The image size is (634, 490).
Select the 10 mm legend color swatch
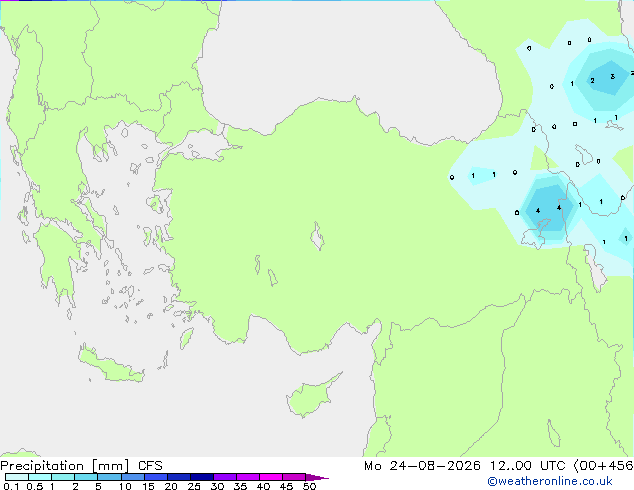tap(132, 477)
